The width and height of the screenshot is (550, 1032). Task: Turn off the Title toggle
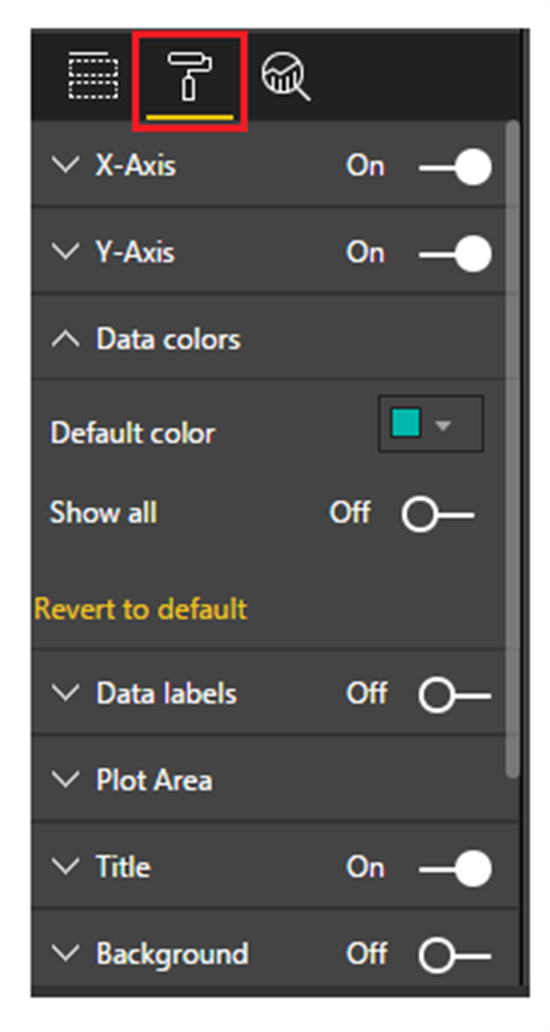tap(455, 868)
